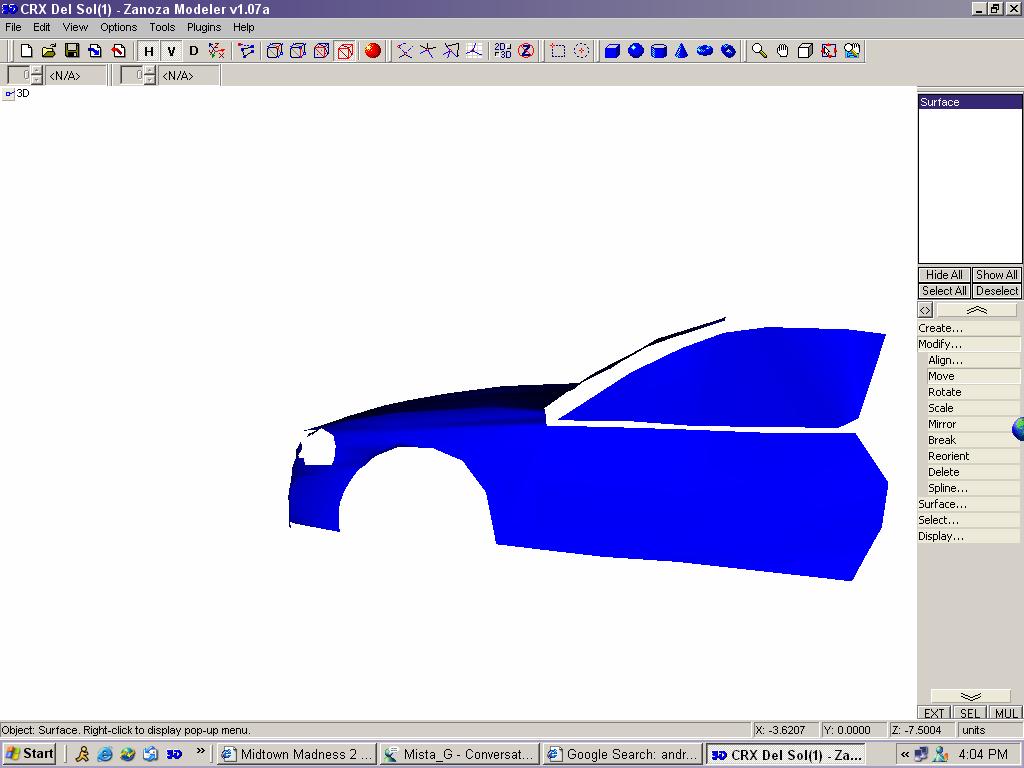Click the red sphere material icon

tap(373, 51)
